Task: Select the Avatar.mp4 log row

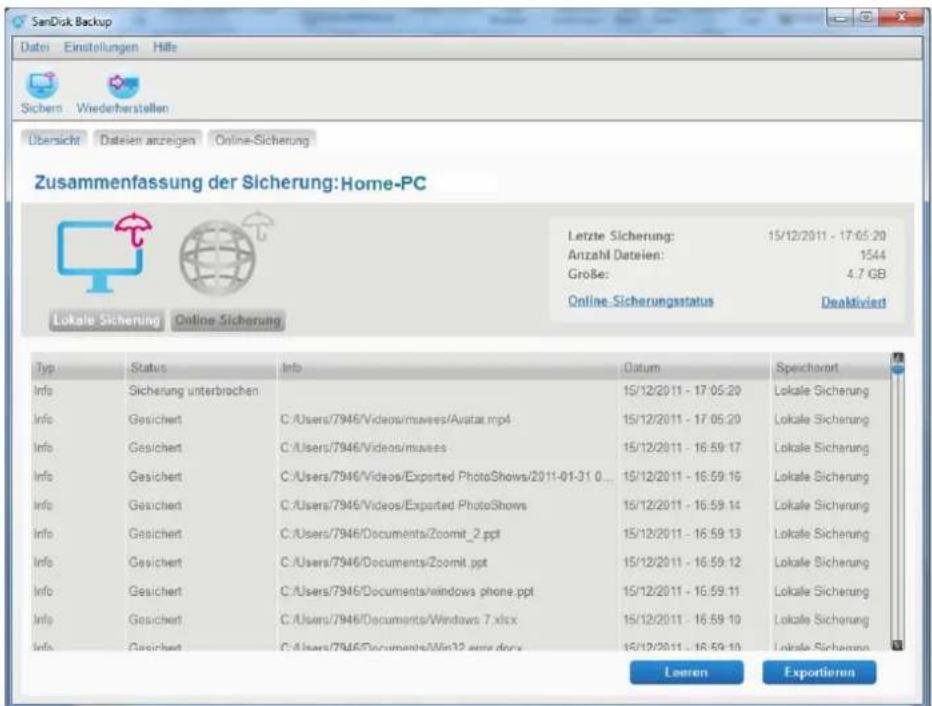Action: click(x=461, y=420)
